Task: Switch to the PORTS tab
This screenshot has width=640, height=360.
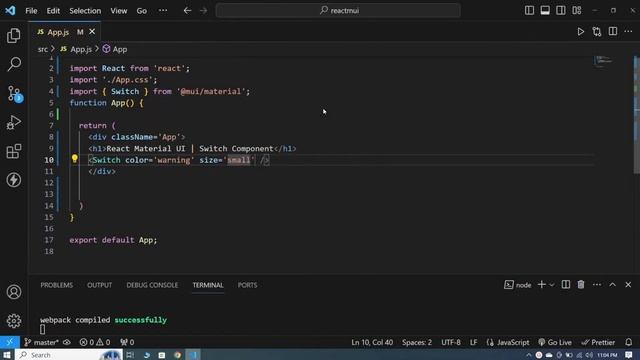Action: [247, 285]
